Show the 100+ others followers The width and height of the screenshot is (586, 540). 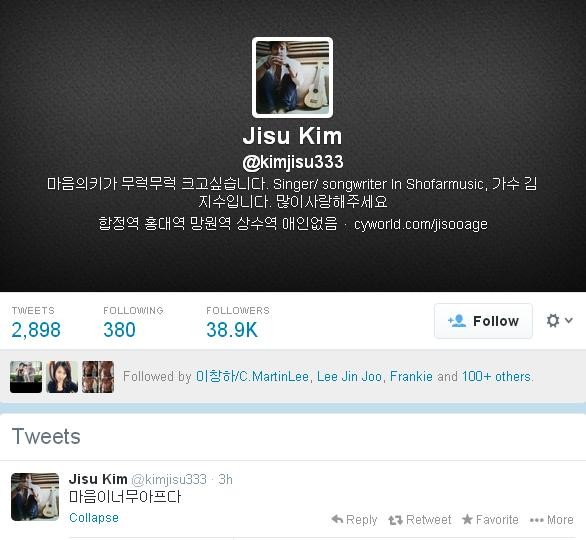496,376
